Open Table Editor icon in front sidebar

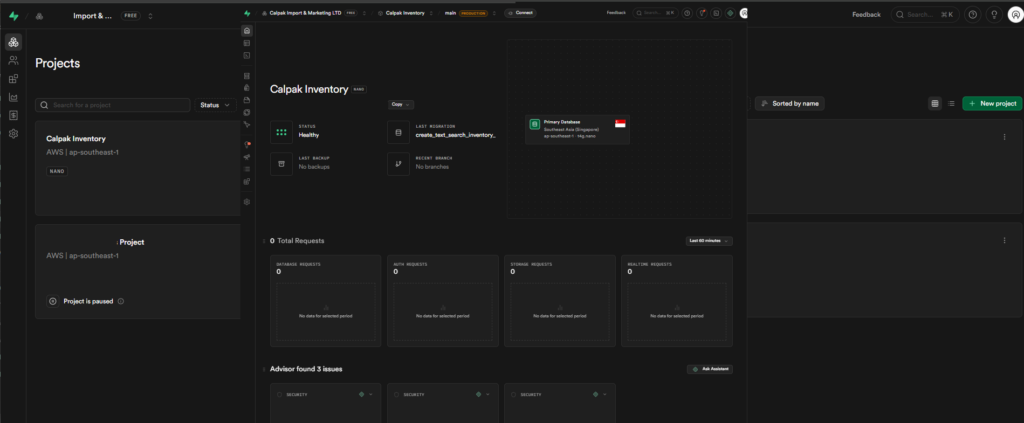click(247, 43)
